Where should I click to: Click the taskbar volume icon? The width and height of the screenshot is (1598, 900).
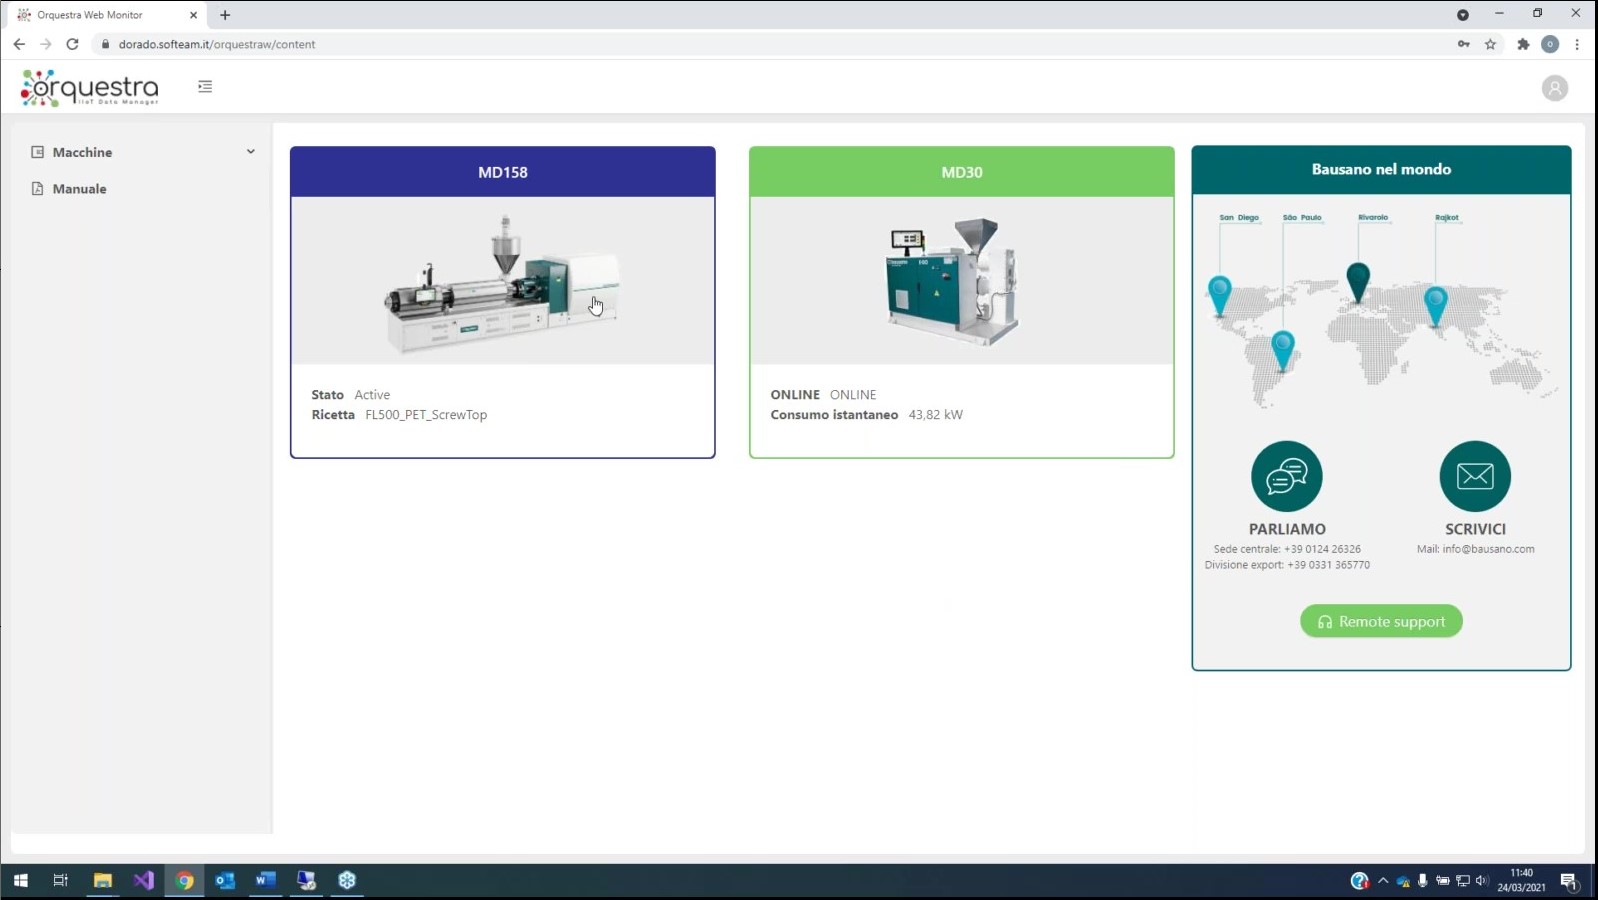1482,881
